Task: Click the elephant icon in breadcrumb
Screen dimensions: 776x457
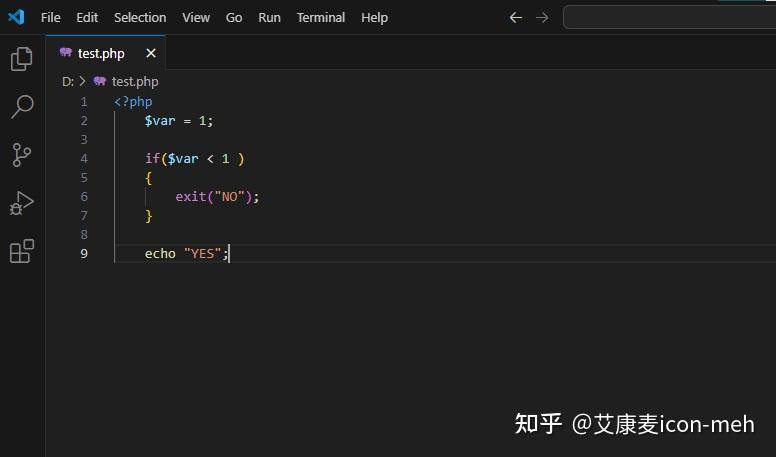Action: 100,81
